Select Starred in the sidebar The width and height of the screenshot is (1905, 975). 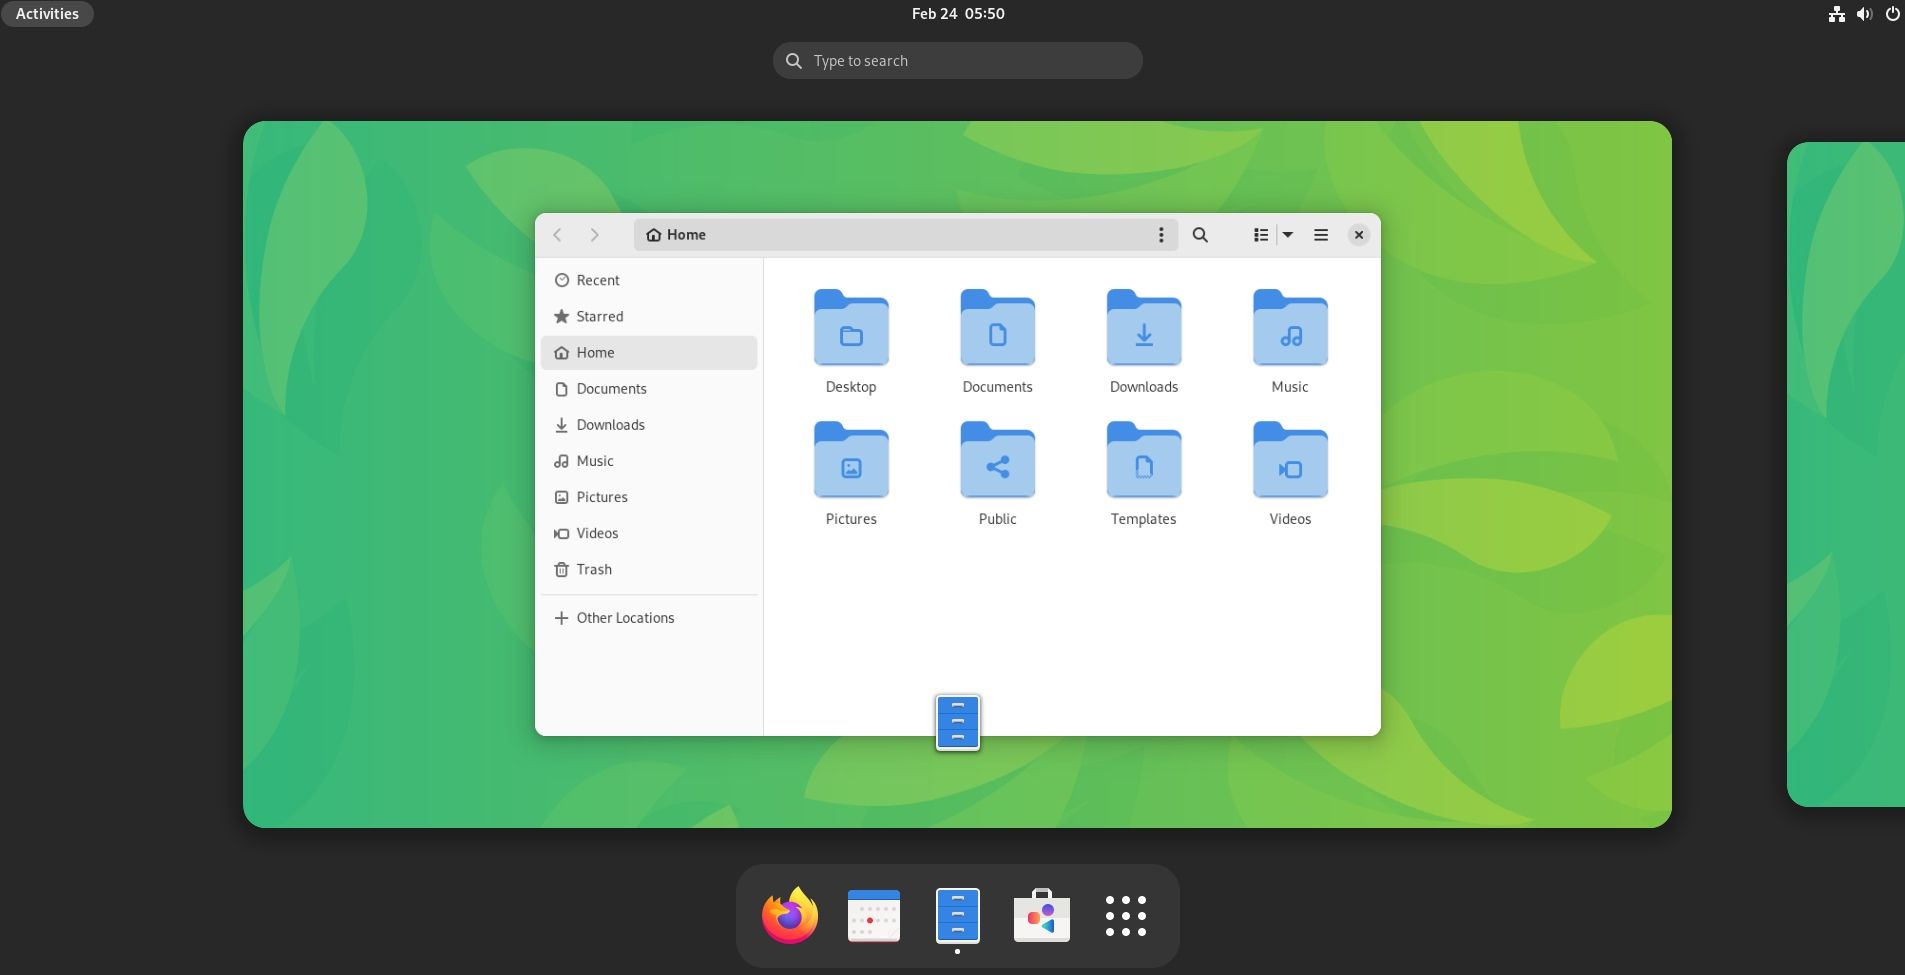point(599,316)
